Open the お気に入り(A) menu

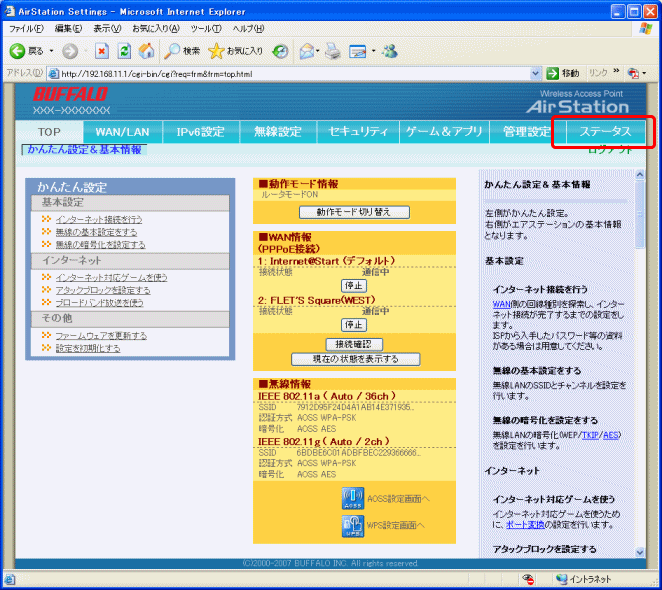tap(156, 28)
